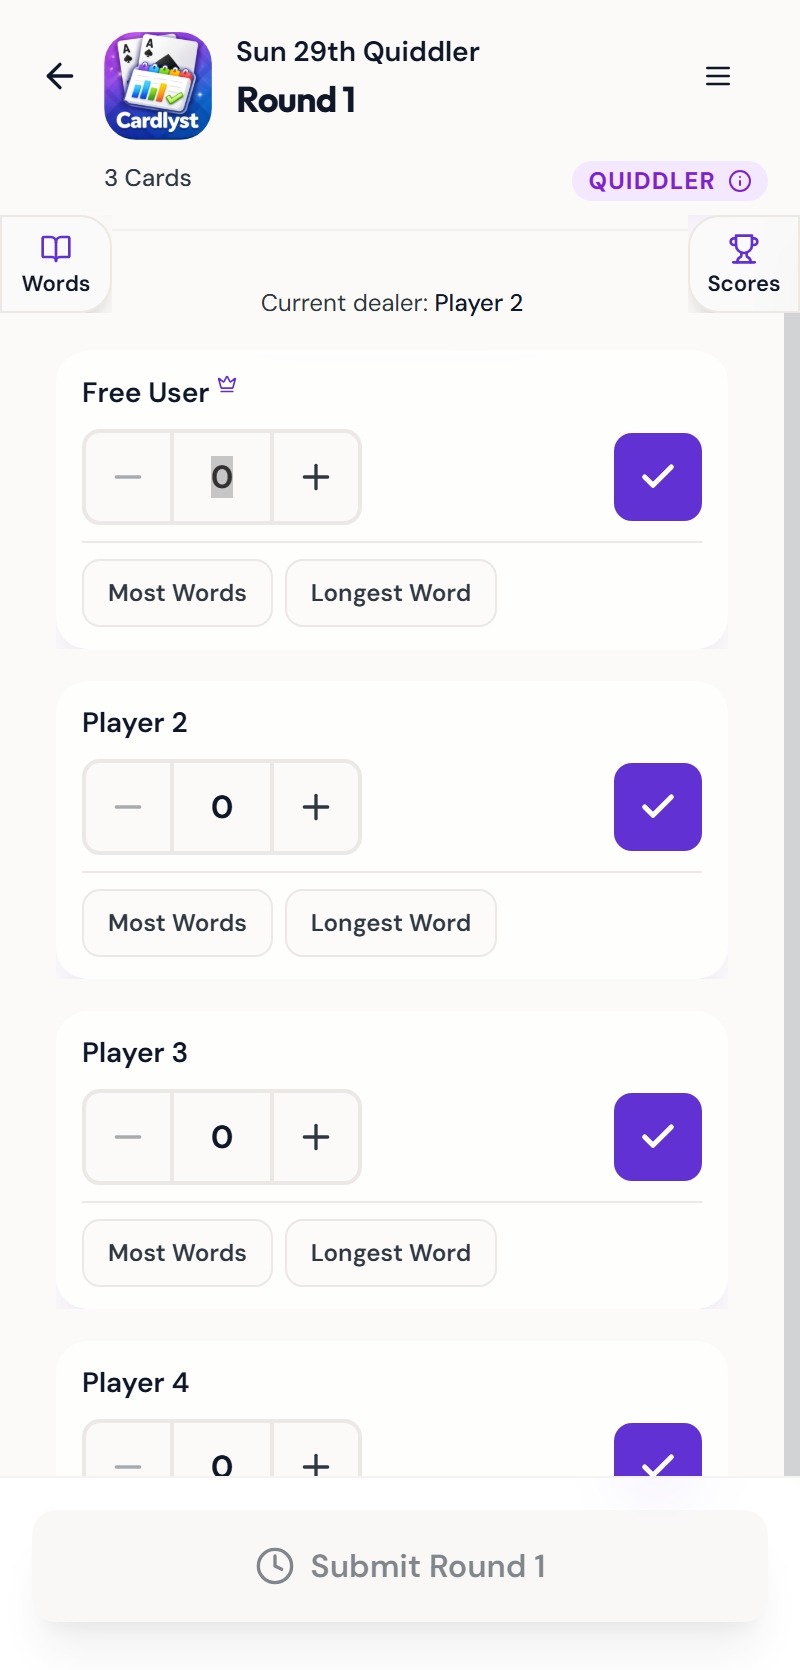Click the back arrow
This screenshot has height=1670, width=800.
point(59,75)
